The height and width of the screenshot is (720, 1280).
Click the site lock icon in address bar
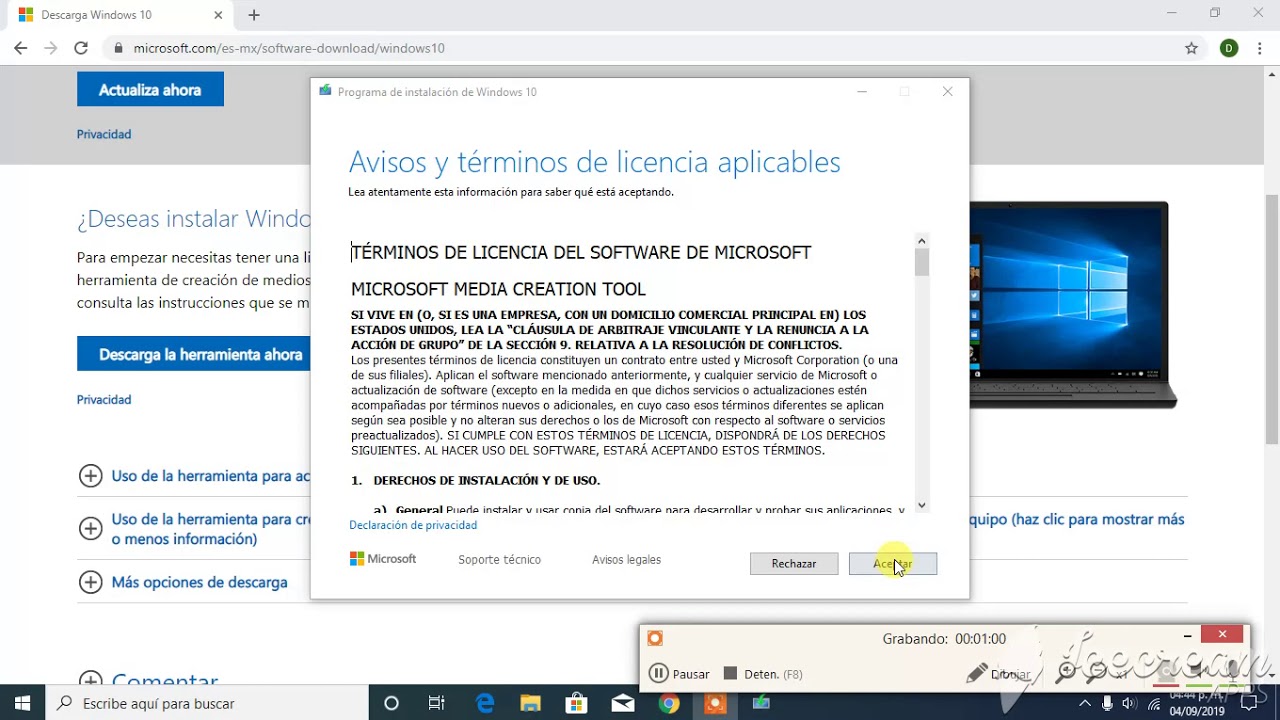[x=119, y=48]
